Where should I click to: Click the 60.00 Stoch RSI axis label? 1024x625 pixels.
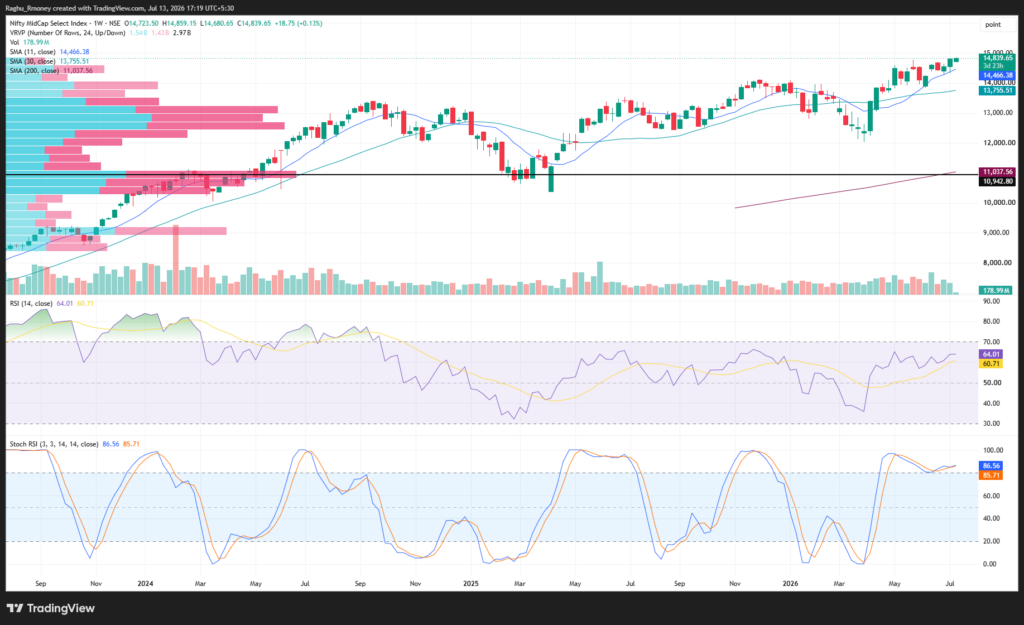point(991,496)
